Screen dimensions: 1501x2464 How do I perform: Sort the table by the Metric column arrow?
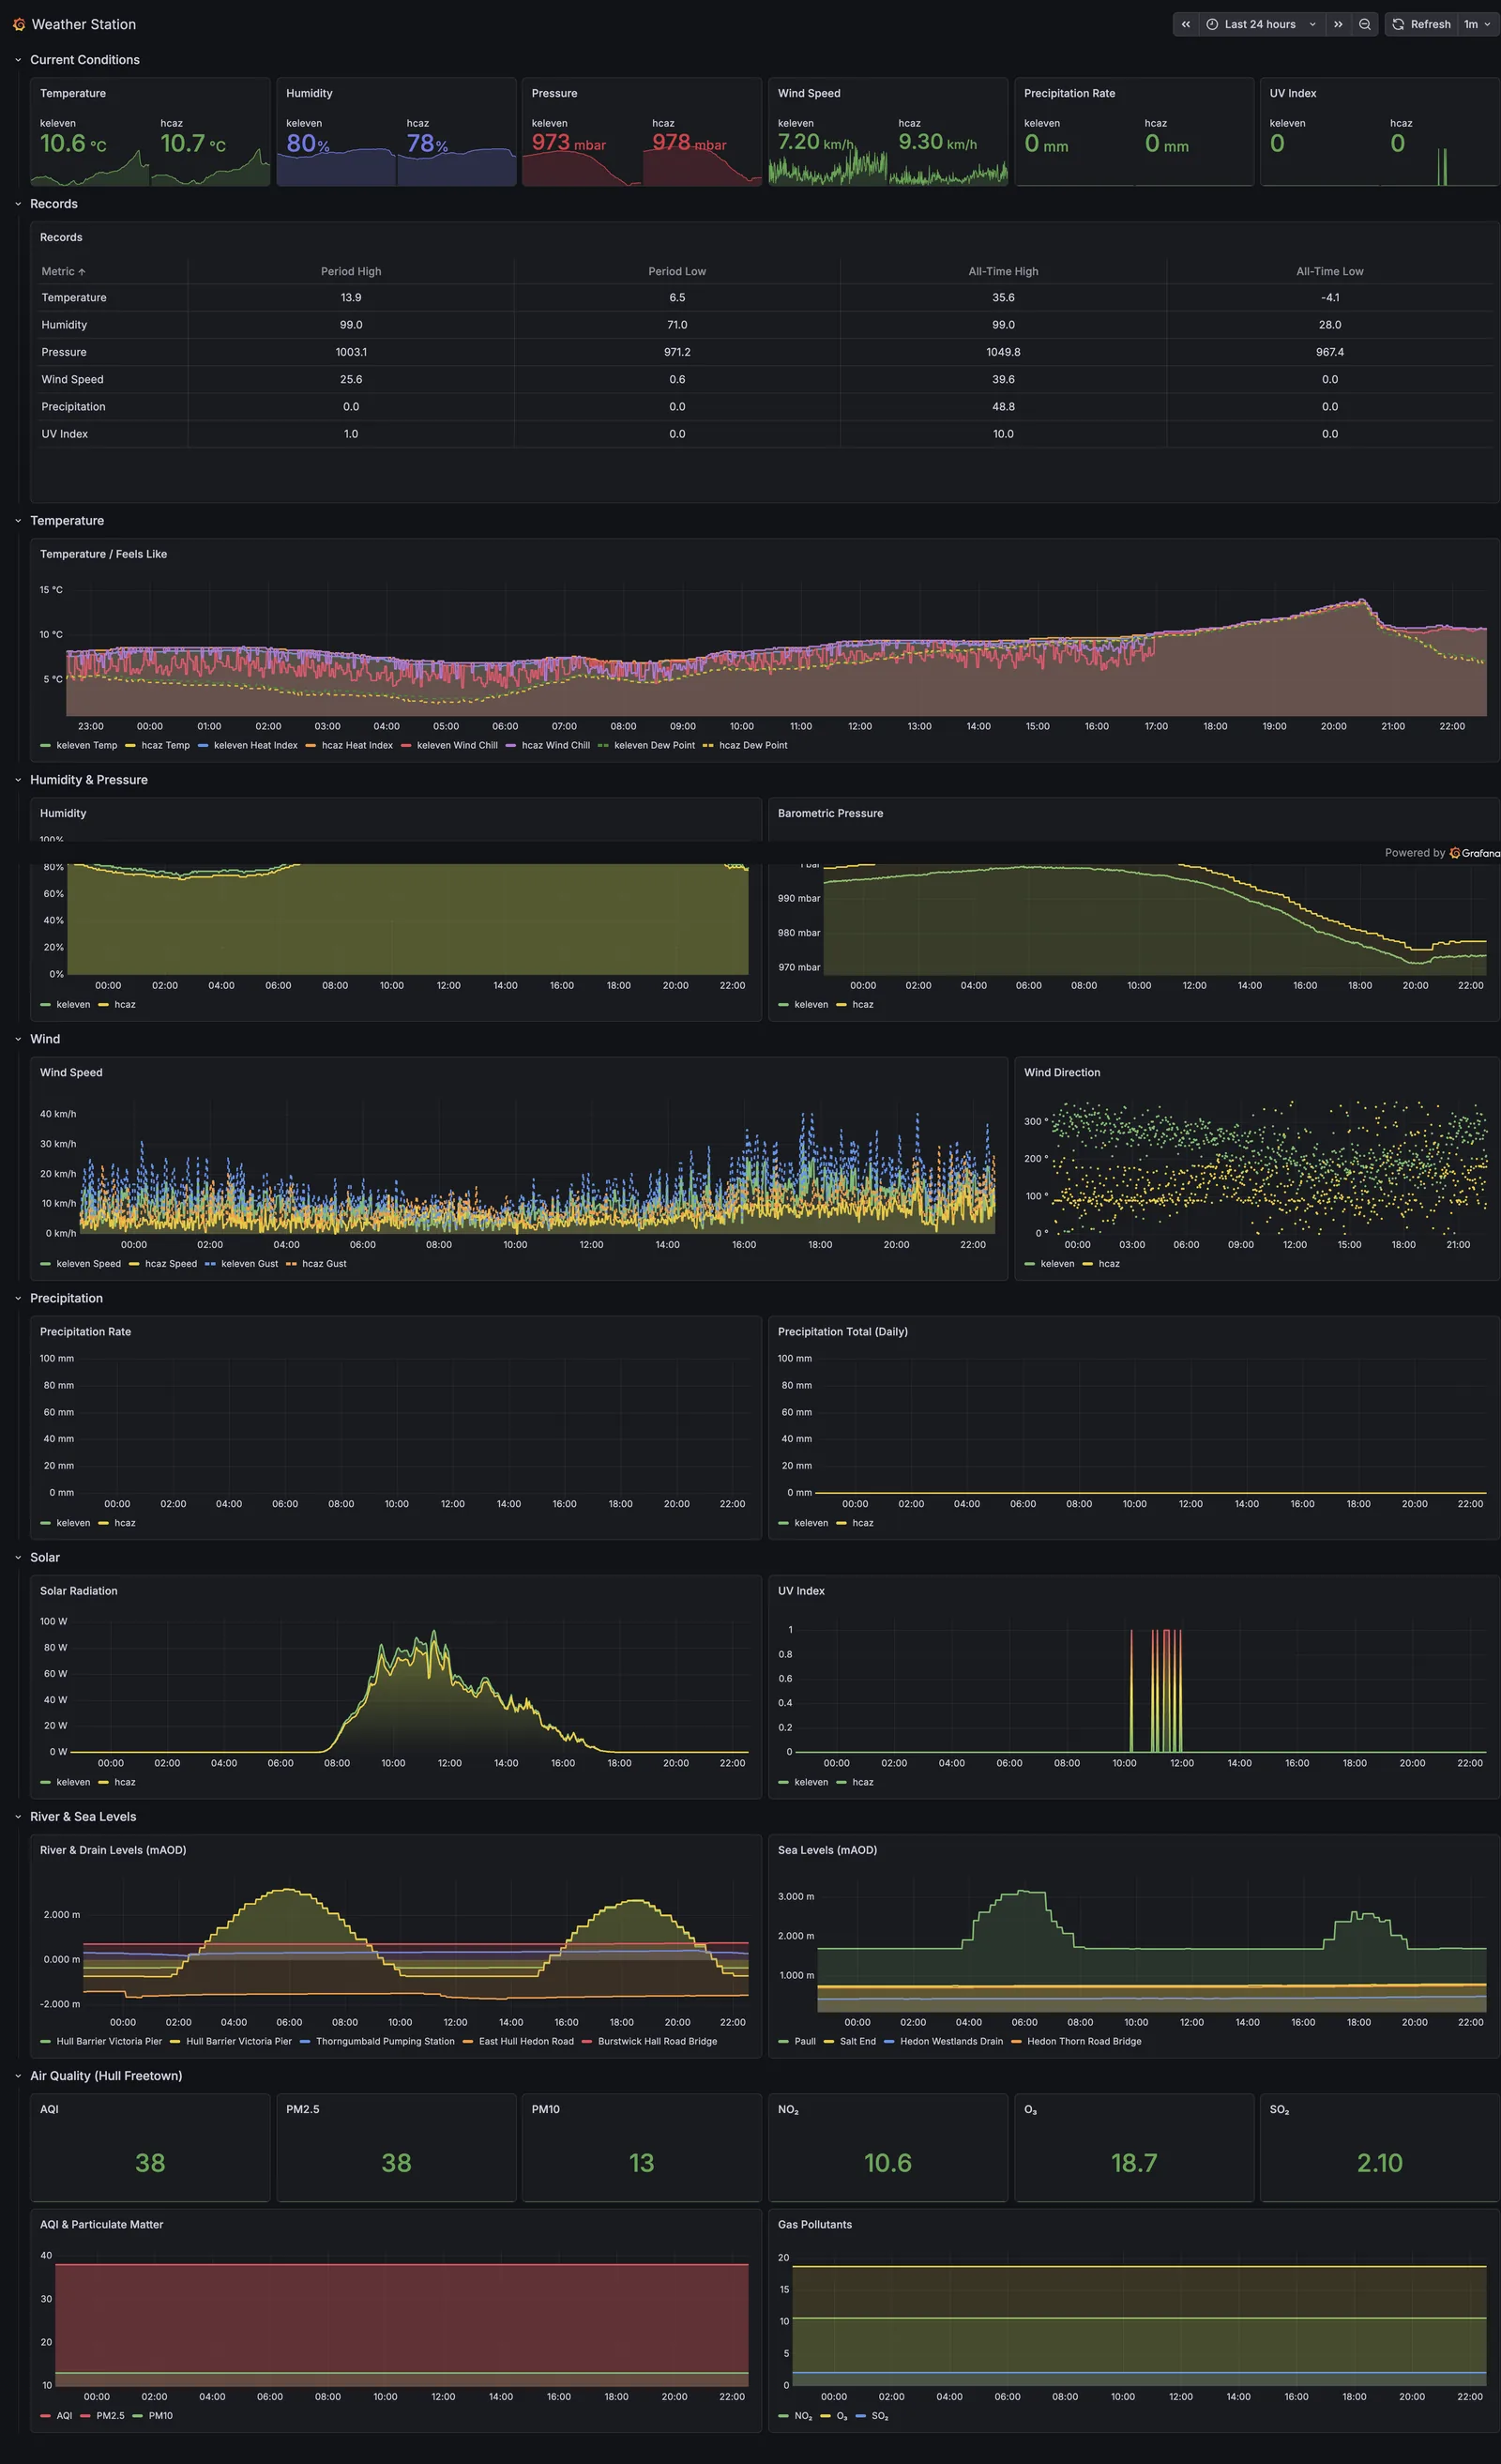click(x=82, y=272)
